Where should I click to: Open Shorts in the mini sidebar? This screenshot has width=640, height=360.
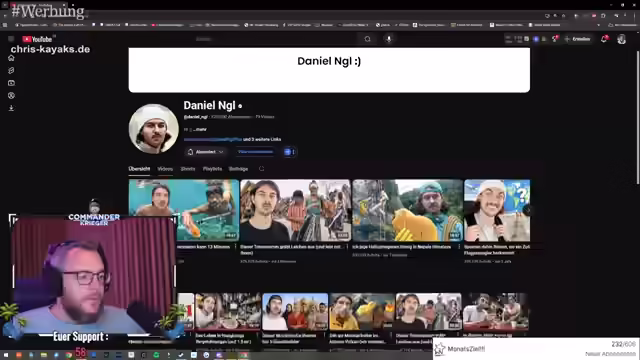tap(11, 70)
